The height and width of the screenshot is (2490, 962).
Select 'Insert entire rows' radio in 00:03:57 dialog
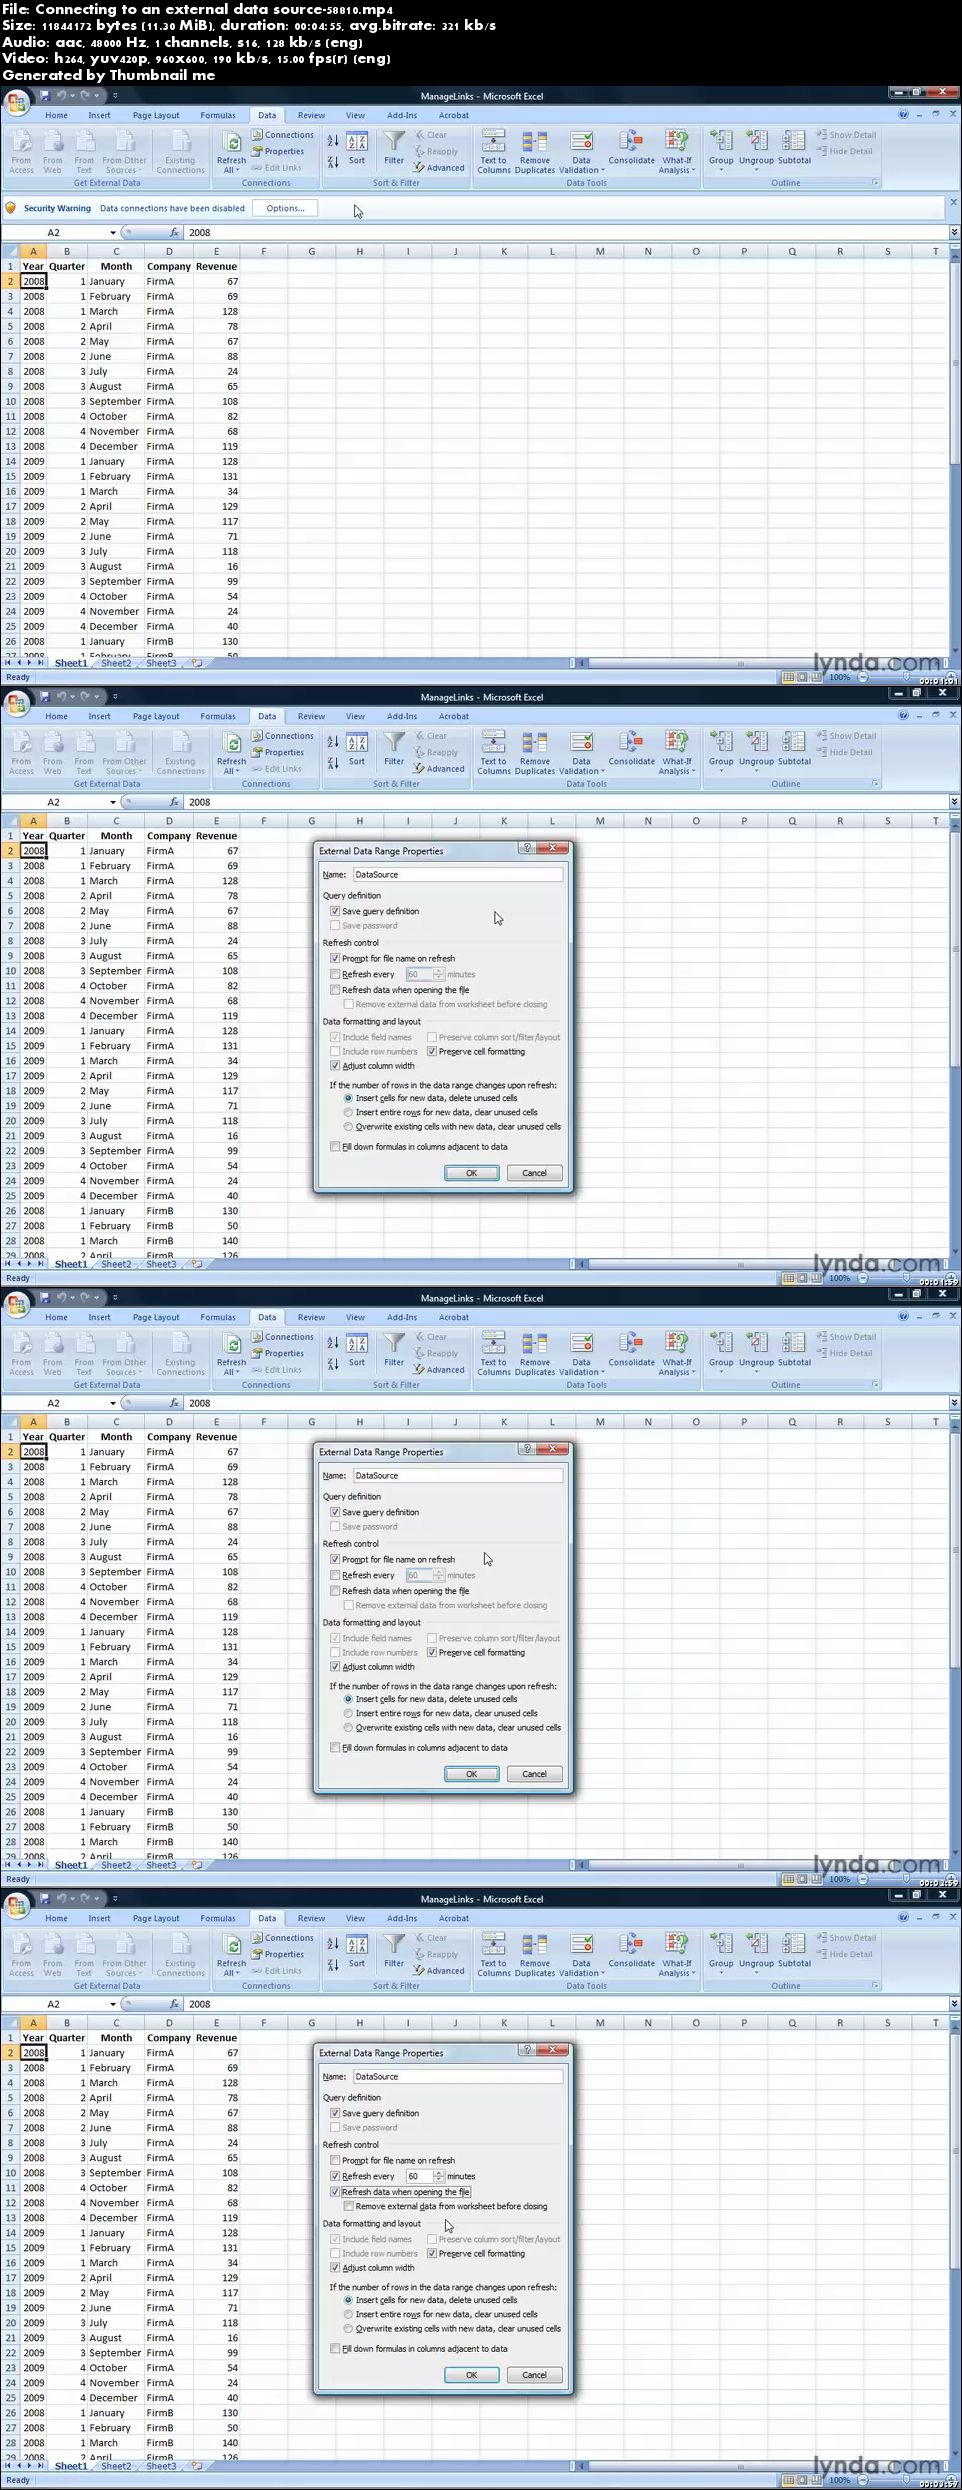(x=348, y=2314)
